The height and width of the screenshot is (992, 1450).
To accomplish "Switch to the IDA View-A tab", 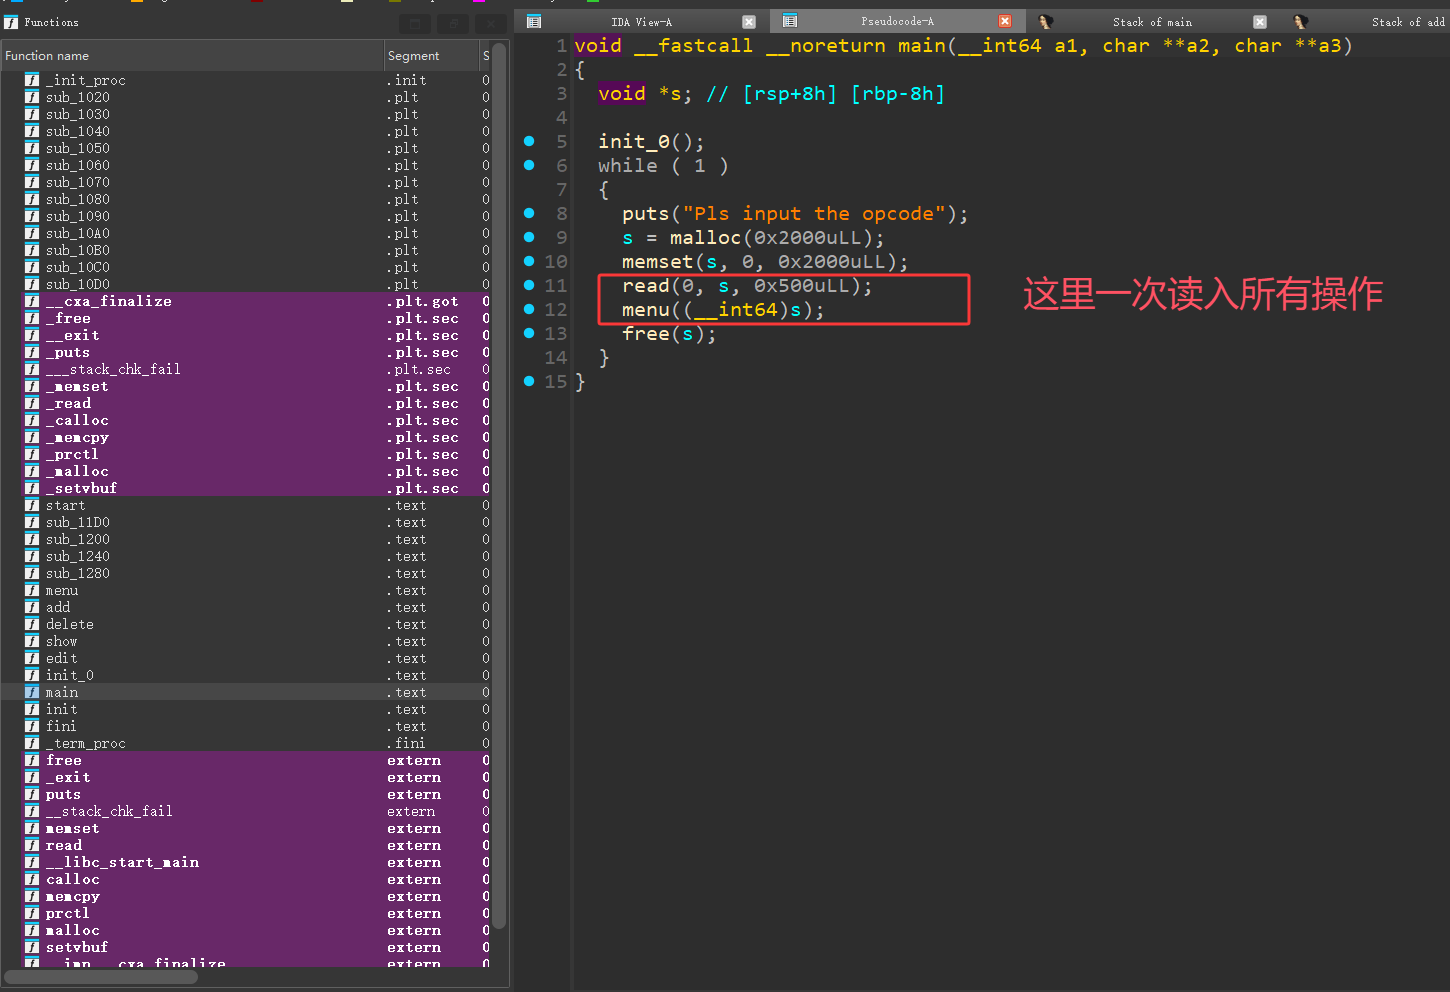I will (641, 21).
